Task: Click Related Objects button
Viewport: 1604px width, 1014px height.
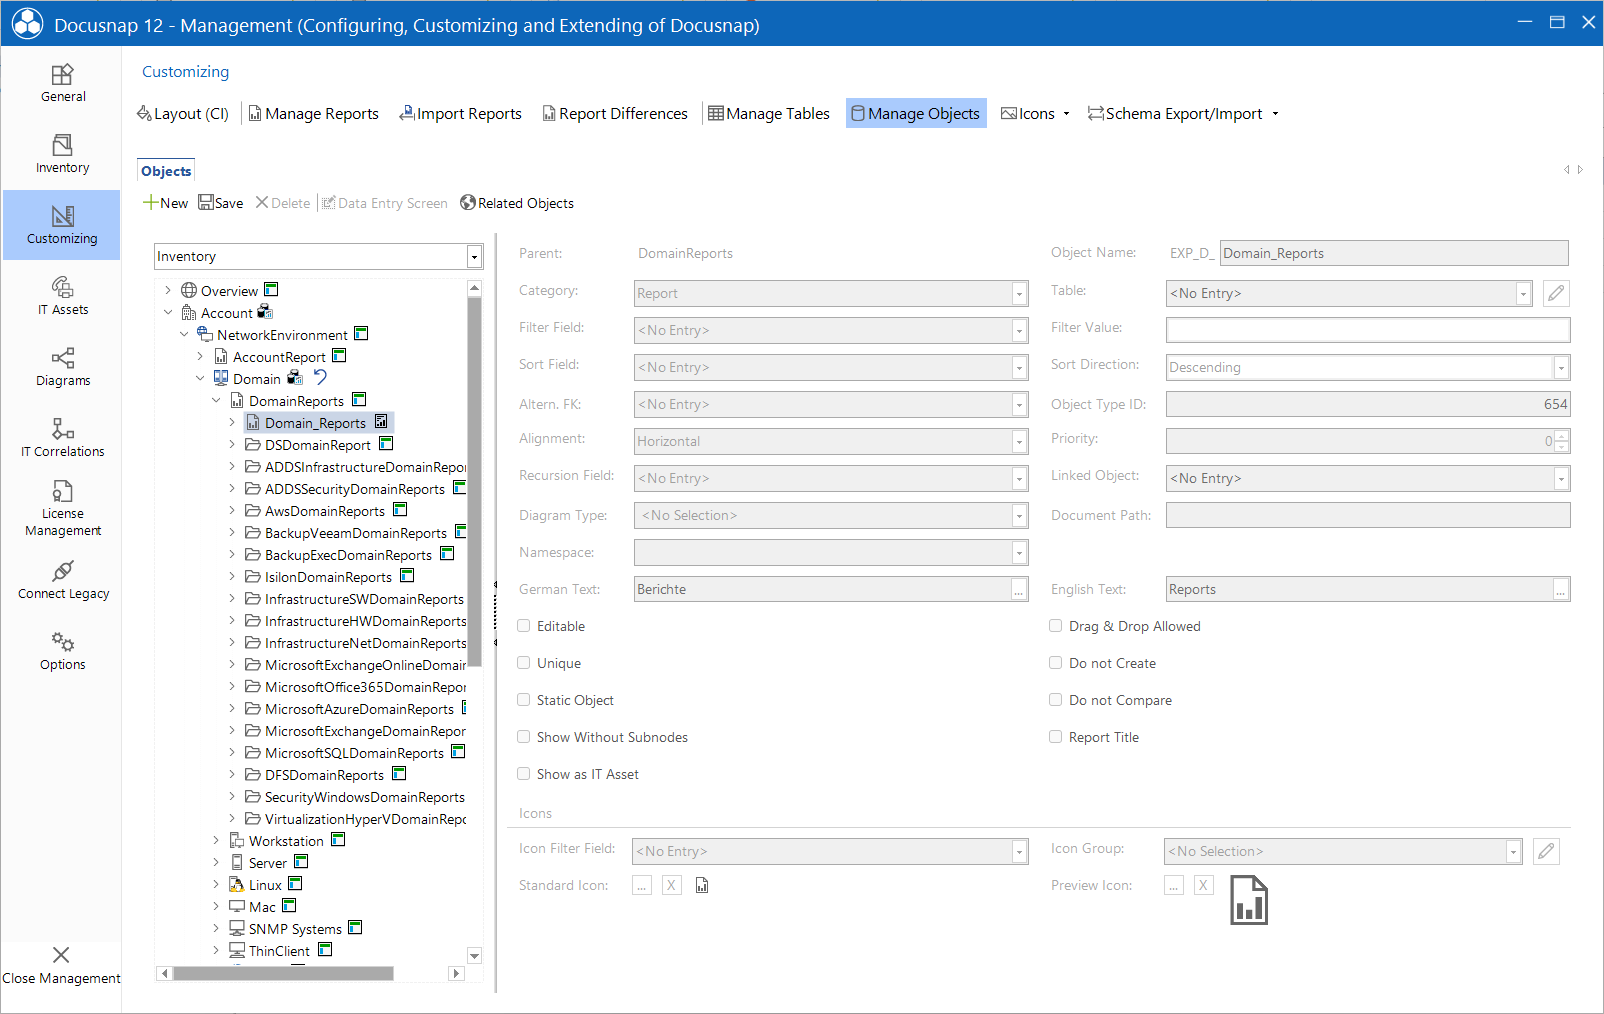Action: (517, 203)
